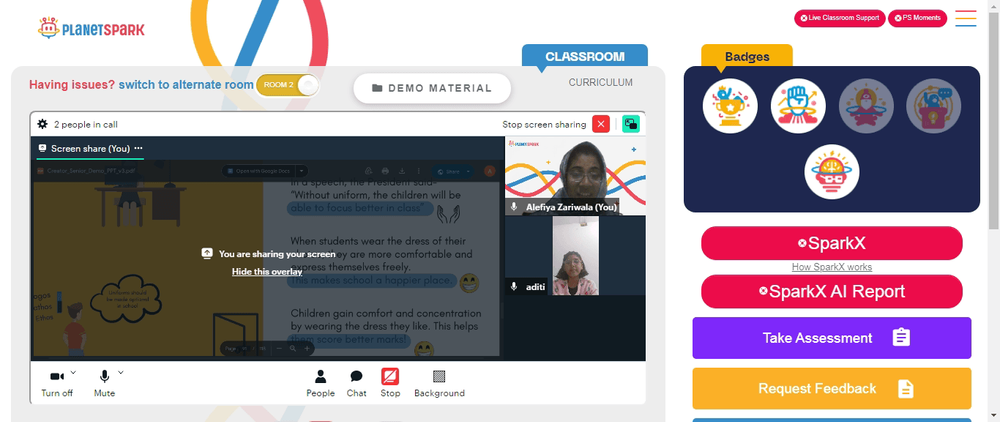The height and width of the screenshot is (422, 1000).
Task: Click Alefiya Zariwala video tile
Action: (x=575, y=175)
